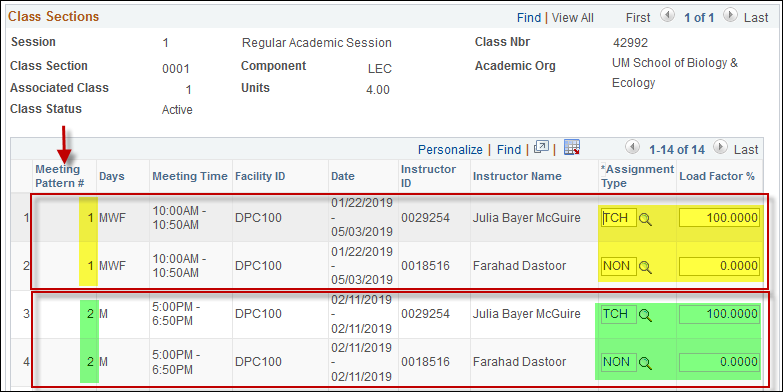Viewport: 783px width, 392px height.
Task: Click the View All link
Action: (x=573, y=18)
